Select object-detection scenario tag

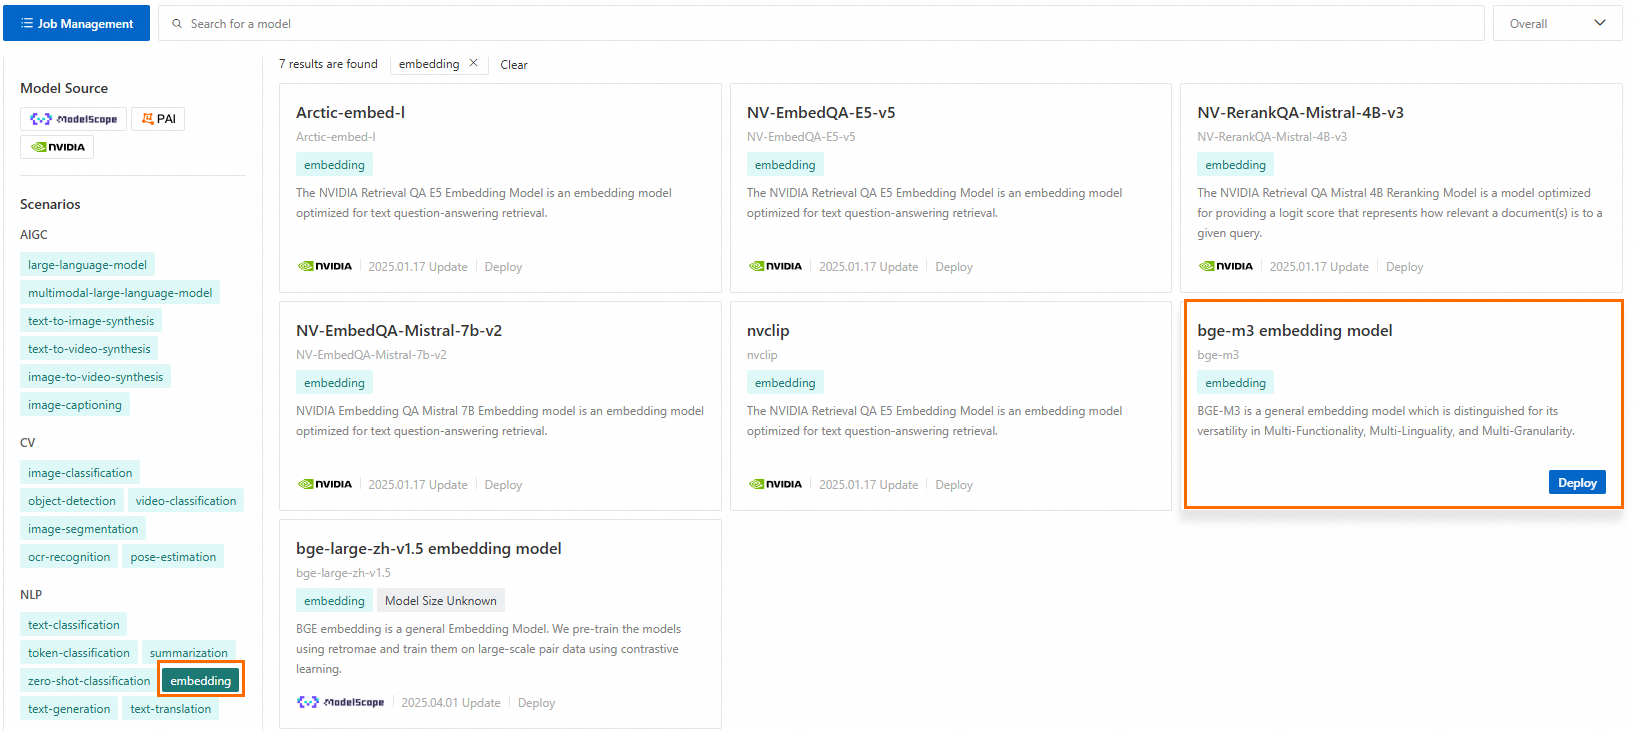click(72, 501)
